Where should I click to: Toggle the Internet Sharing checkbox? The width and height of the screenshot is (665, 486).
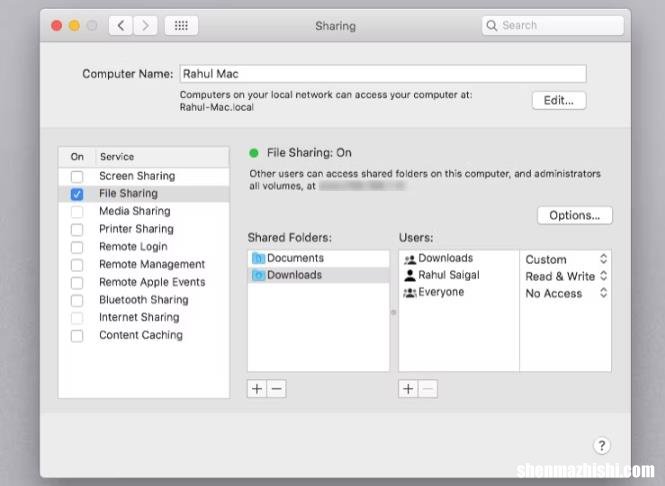(77, 318)
